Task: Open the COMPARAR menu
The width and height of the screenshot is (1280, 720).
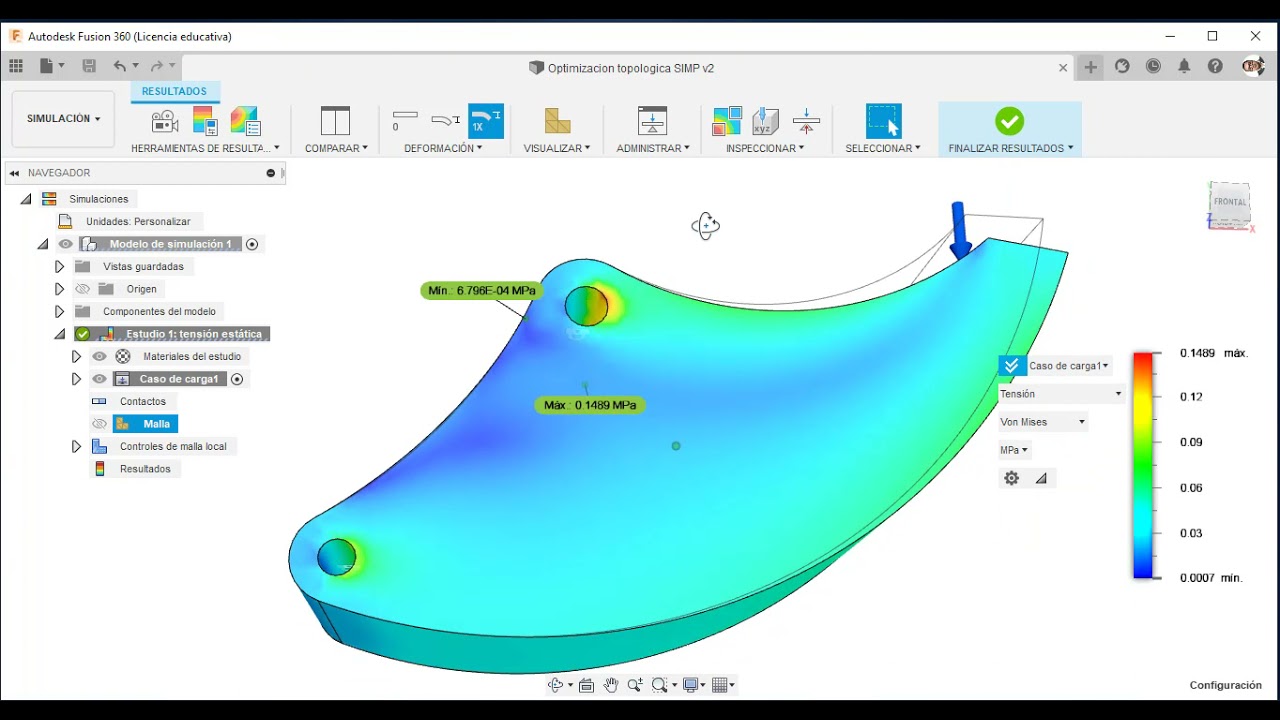Action: click(x=336, y=148)
